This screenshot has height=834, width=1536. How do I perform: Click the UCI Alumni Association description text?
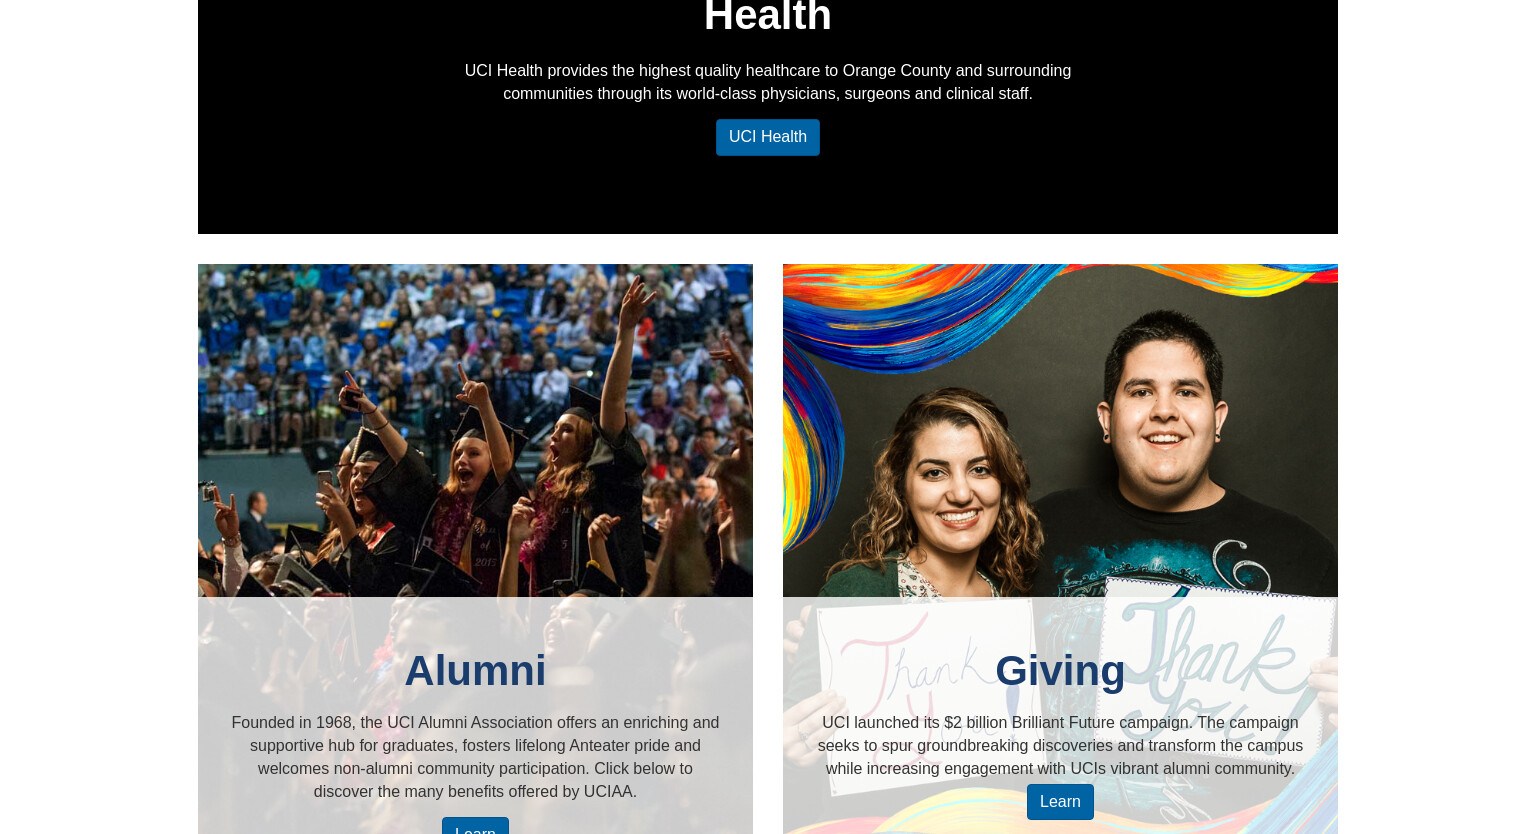475,757
